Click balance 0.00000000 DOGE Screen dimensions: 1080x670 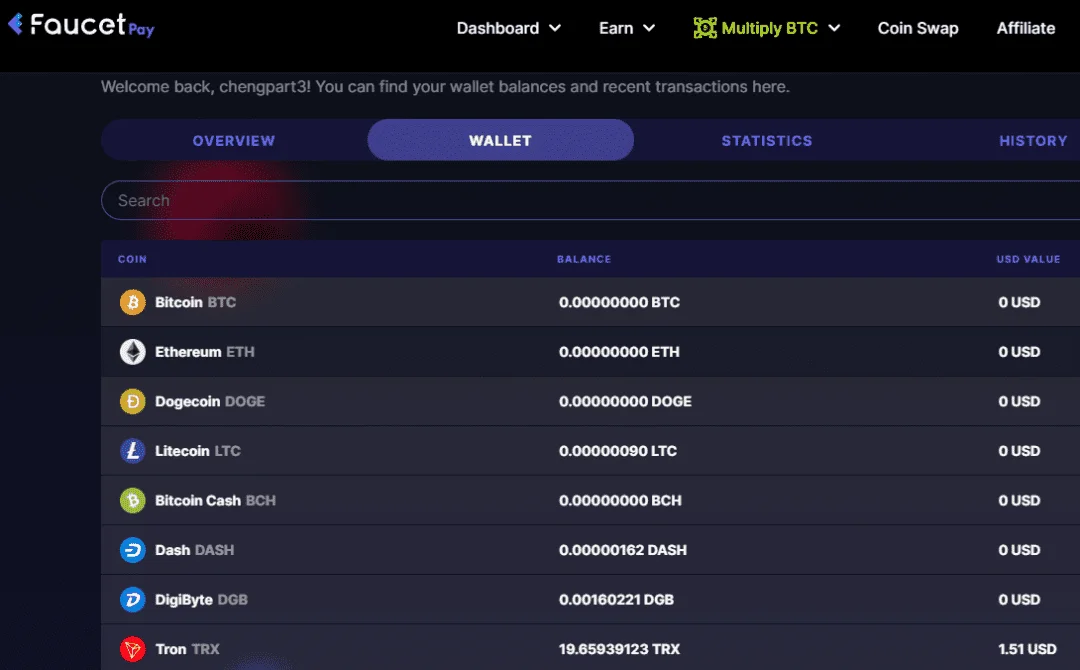pyautogui.click(x=625, y=401)
